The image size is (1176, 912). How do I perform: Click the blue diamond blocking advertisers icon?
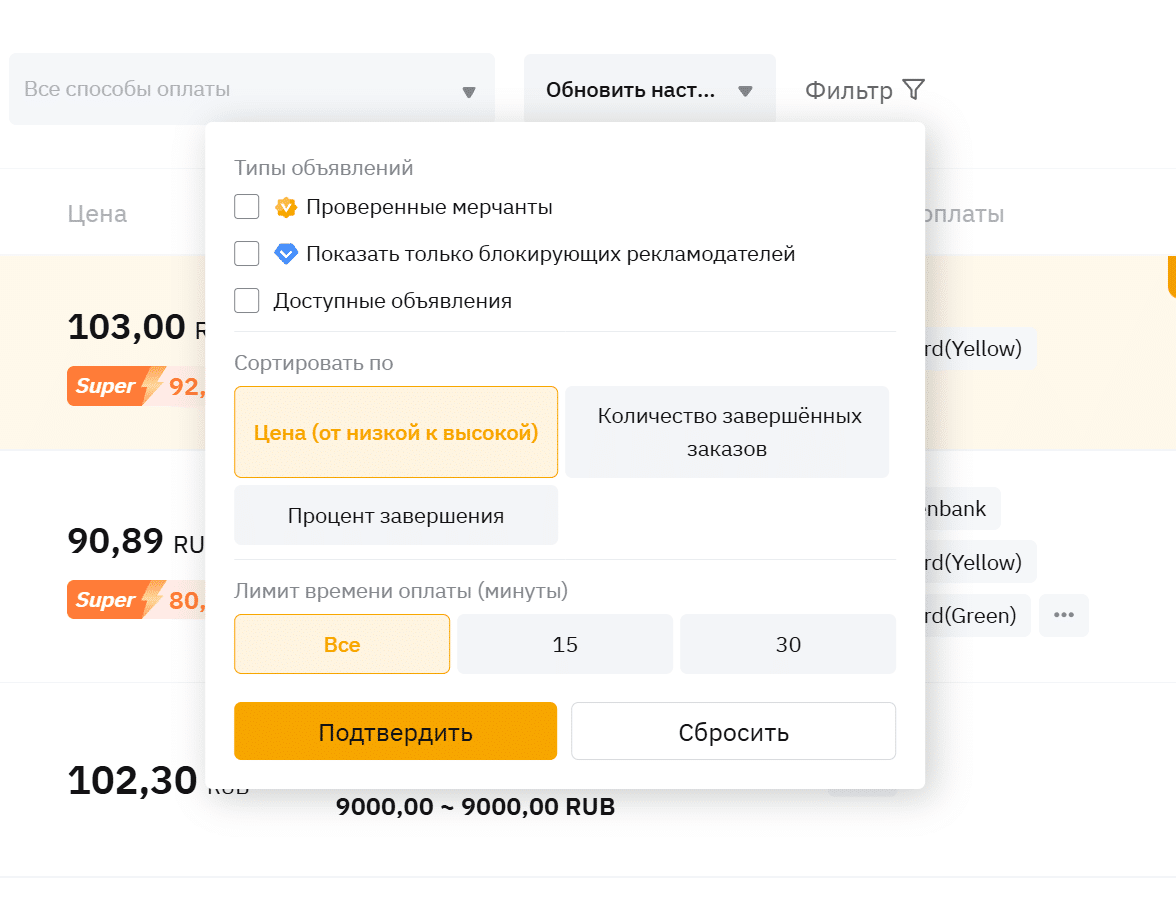click(286, 254)
